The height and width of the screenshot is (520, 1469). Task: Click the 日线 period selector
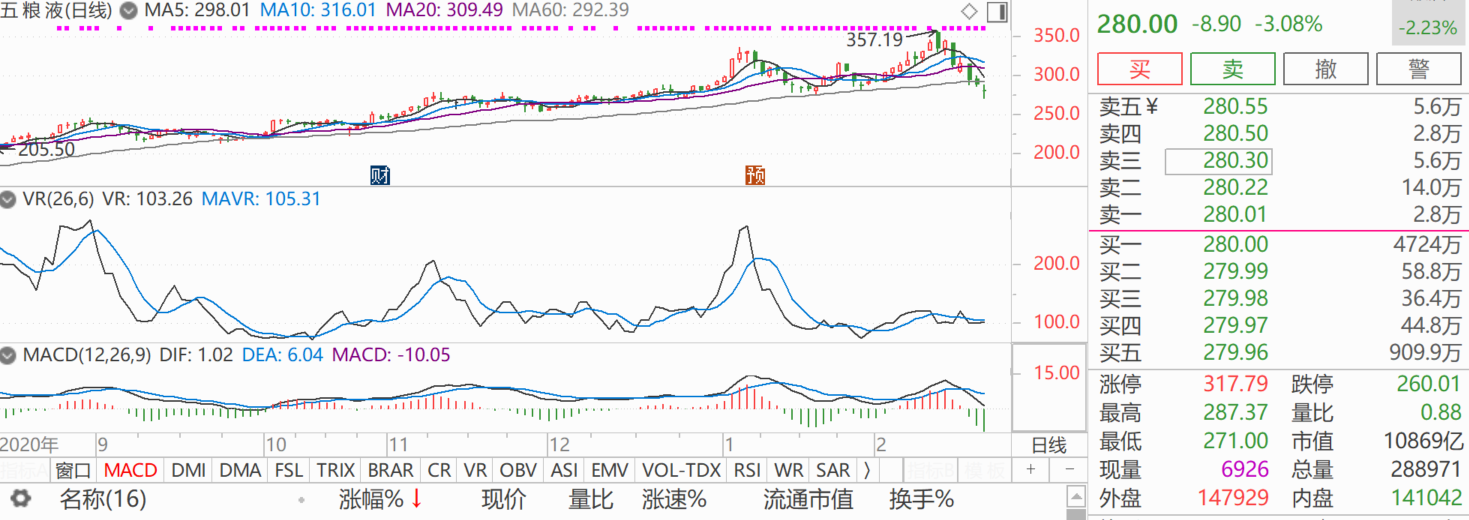point(1049,445)
